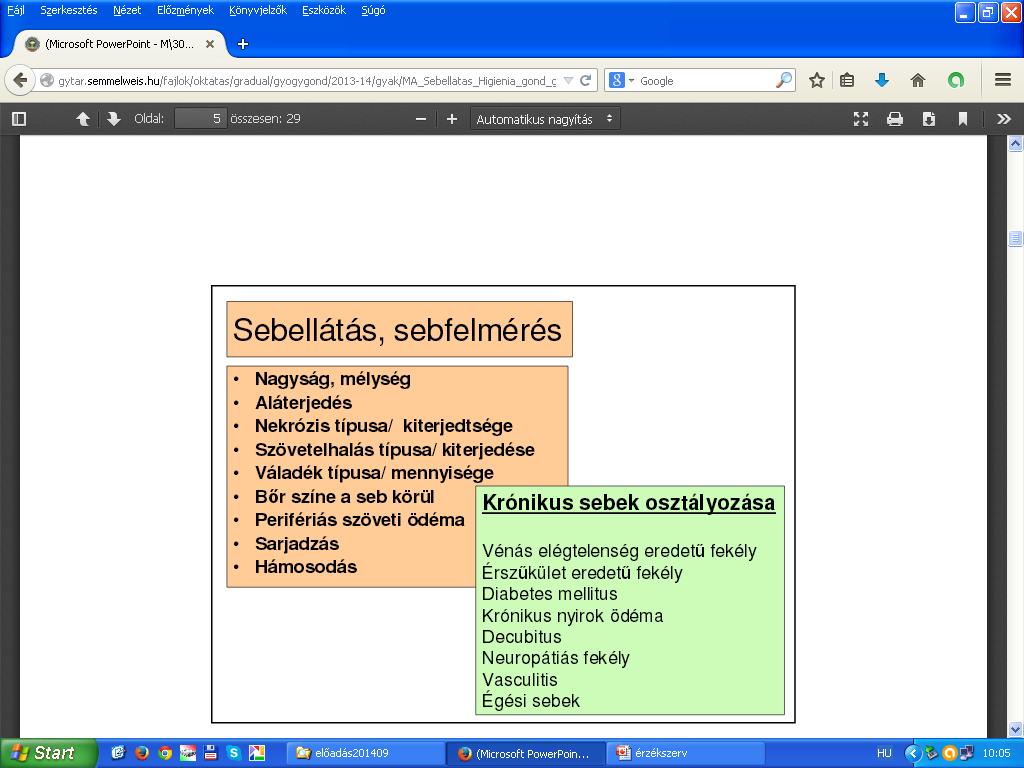
Task: Select the Microsoft PowerPoint browser tab
Action: (x=120, y=44)
